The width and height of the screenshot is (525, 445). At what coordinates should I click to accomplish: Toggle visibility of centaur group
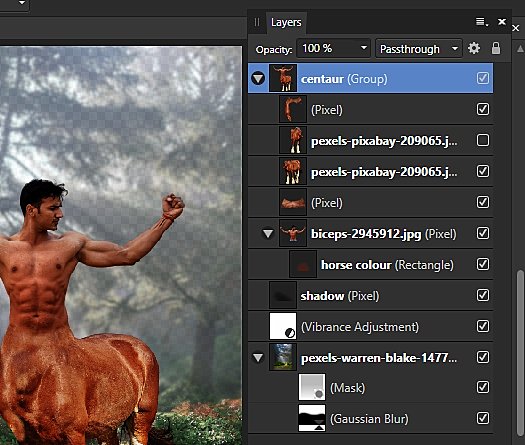pyautogui.click(x=483, y=78)
